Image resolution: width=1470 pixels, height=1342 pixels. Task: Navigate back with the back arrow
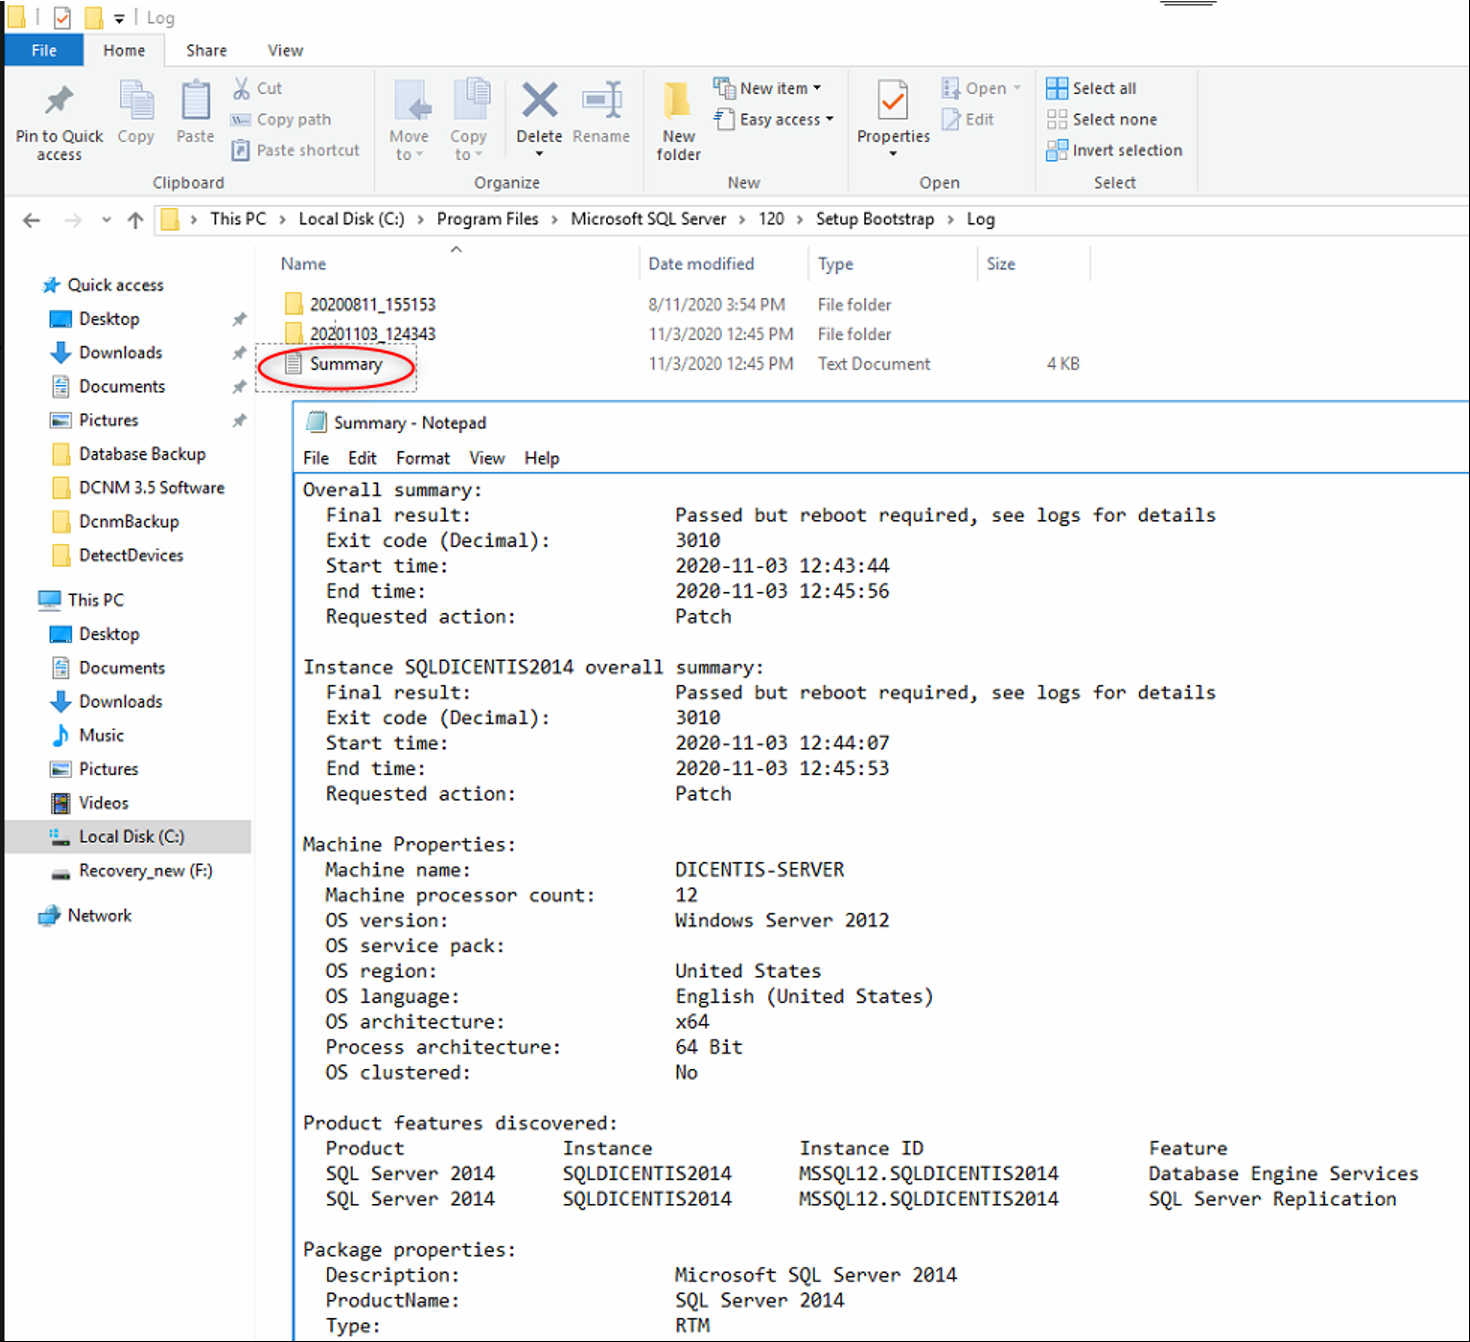(32, 220)
